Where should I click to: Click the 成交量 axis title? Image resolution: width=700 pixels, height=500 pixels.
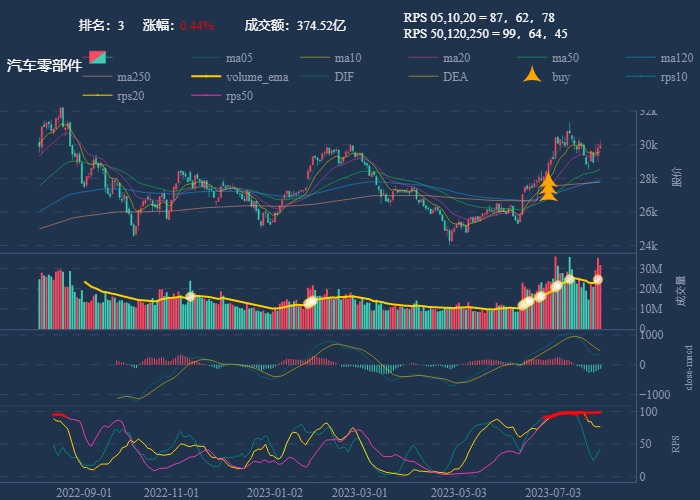pos(681,291)
